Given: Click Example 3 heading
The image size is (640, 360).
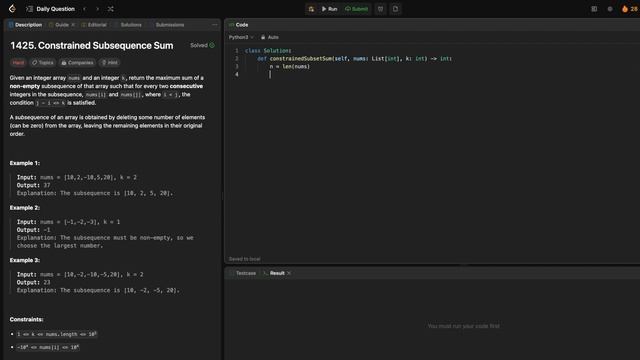Looking at the screenshot, I should [25, 260].
